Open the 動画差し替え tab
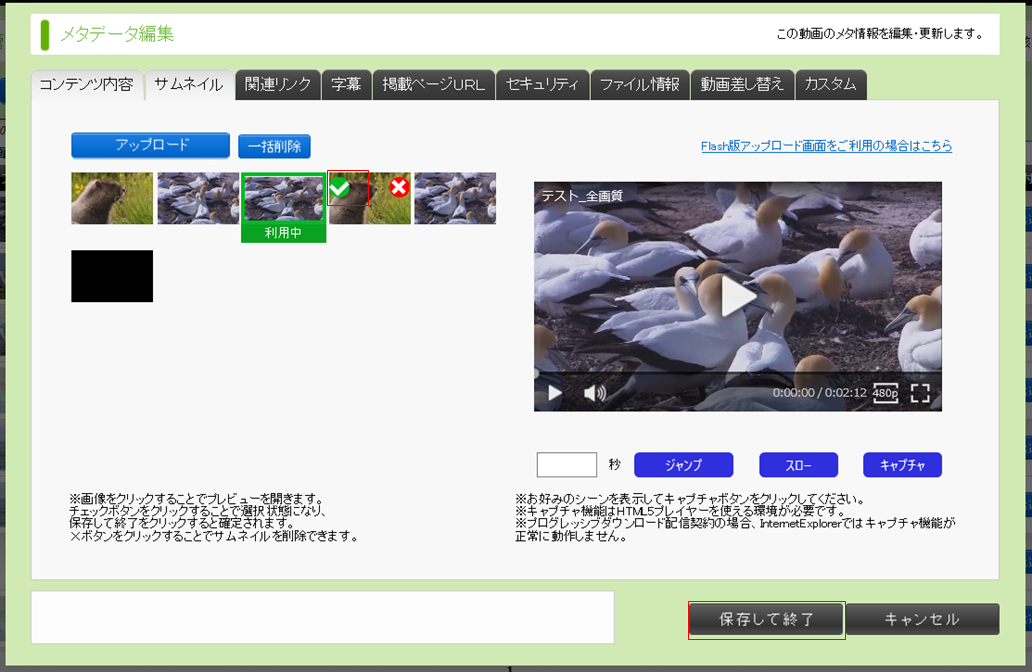The width and height of the screenshot is (1032, 672). (x=742, y=85)
